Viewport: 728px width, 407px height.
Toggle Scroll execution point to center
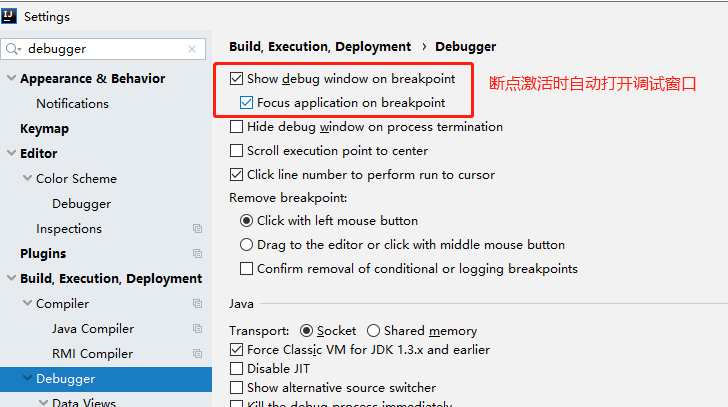[x=236, y=151]
